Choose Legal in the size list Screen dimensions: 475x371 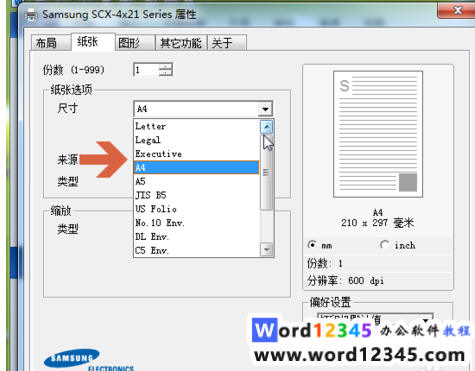(x=196, y=140)
